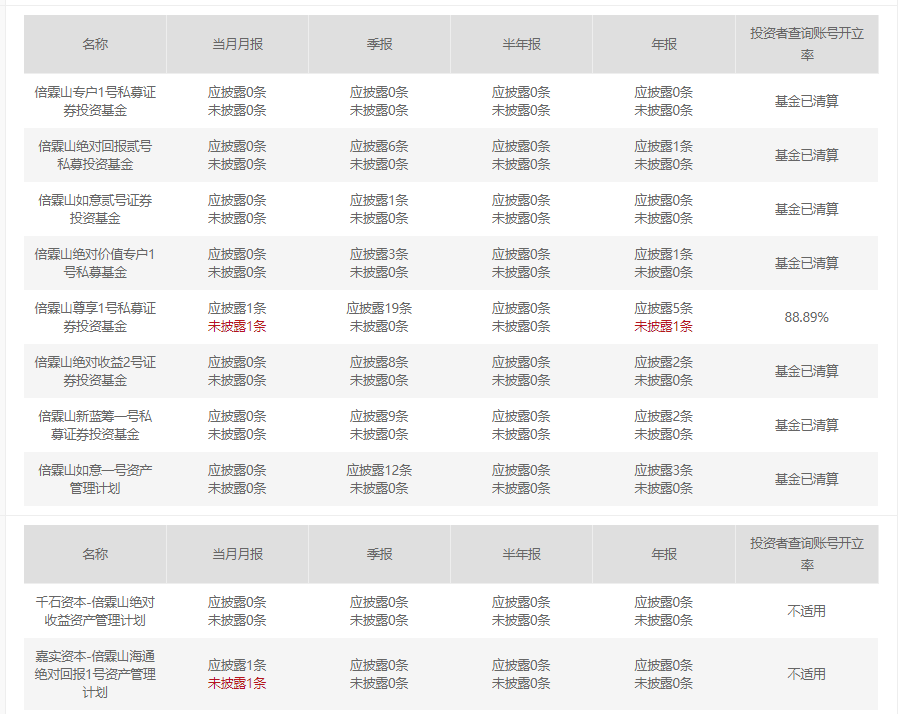Click fund name 倍霖山如意贰号证券投资基金
The height and width of the screenshot is (714, 905).
[x=95, y=209]
